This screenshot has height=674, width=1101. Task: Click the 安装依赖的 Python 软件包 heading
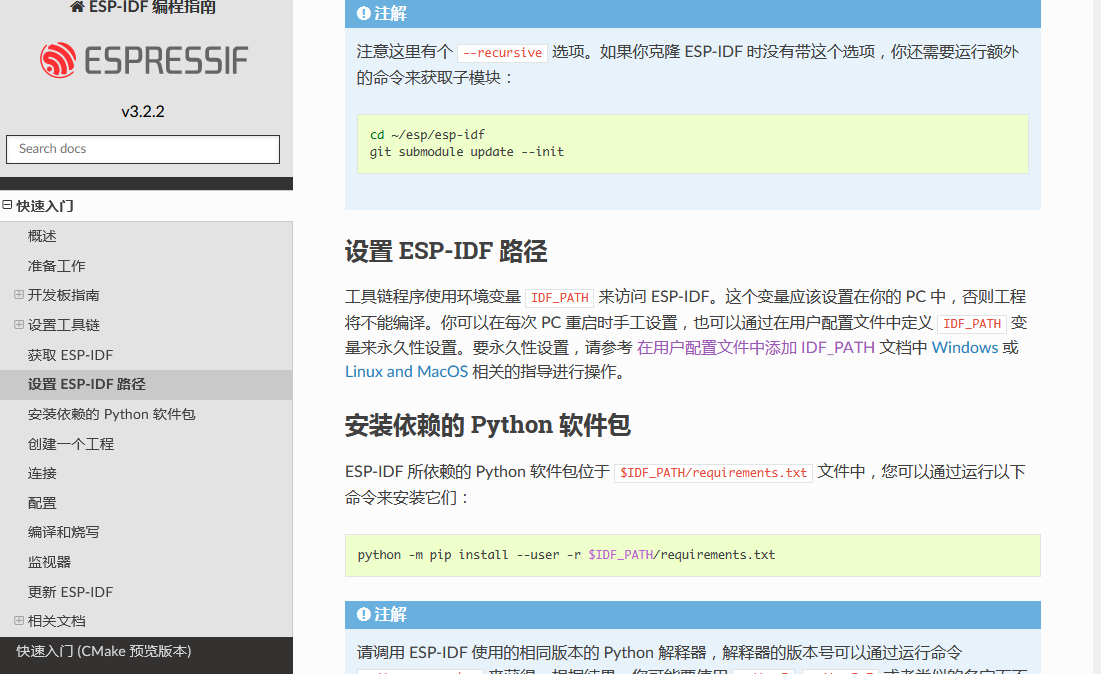(487, 425)
